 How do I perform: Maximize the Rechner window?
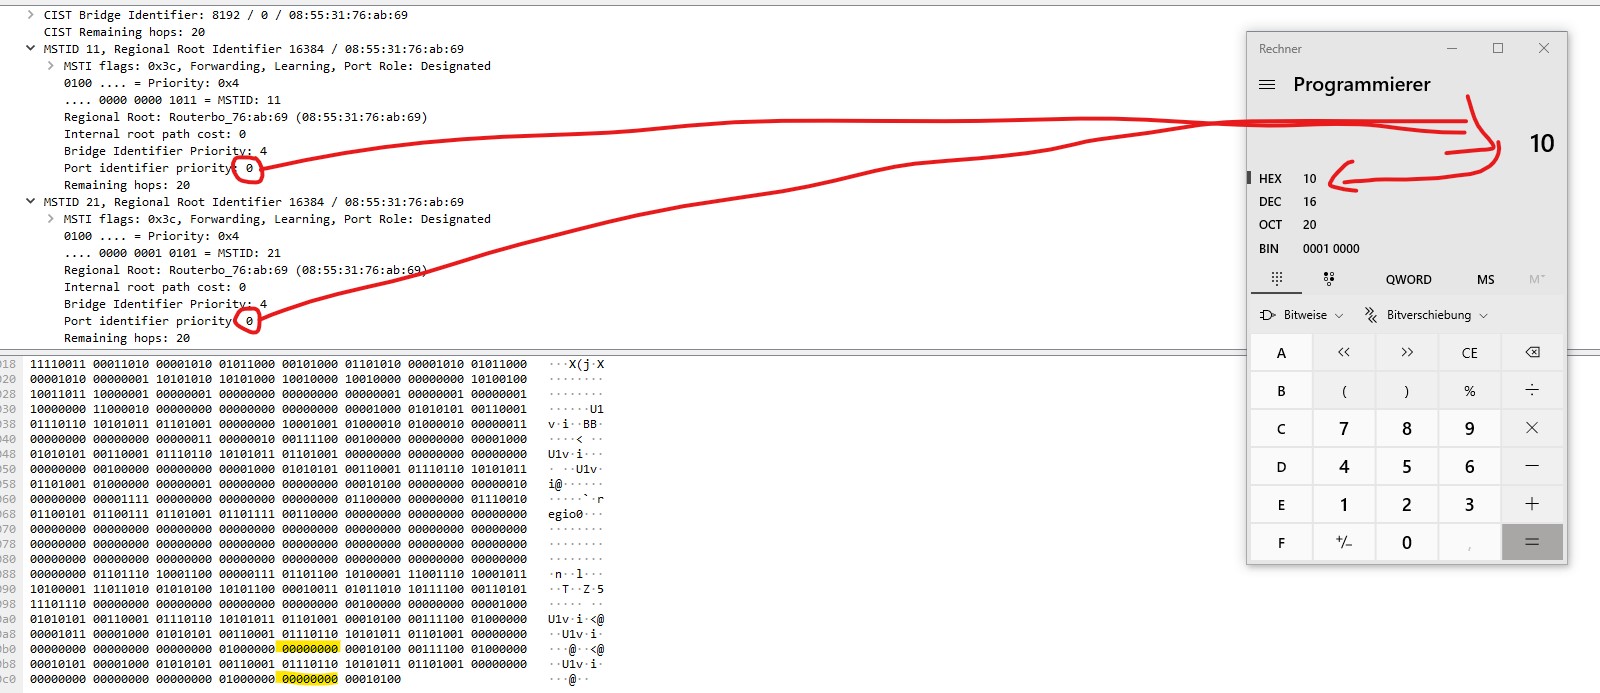pyautogui.click(x=1498, y=48)
